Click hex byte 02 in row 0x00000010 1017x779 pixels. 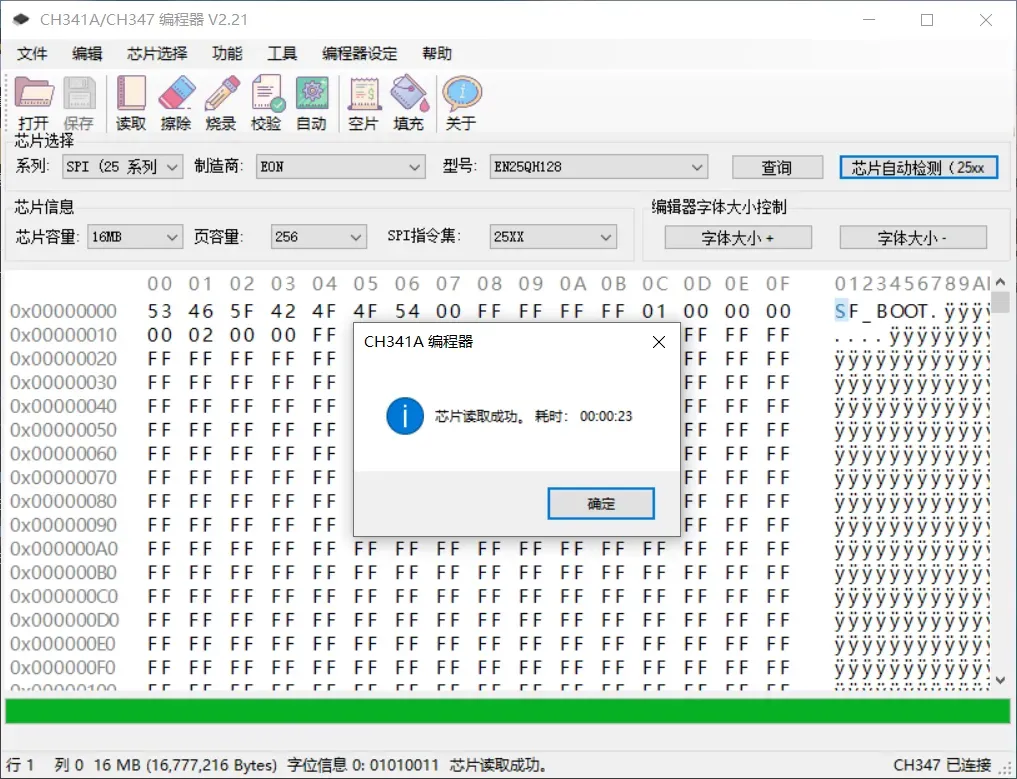[201, 335]
